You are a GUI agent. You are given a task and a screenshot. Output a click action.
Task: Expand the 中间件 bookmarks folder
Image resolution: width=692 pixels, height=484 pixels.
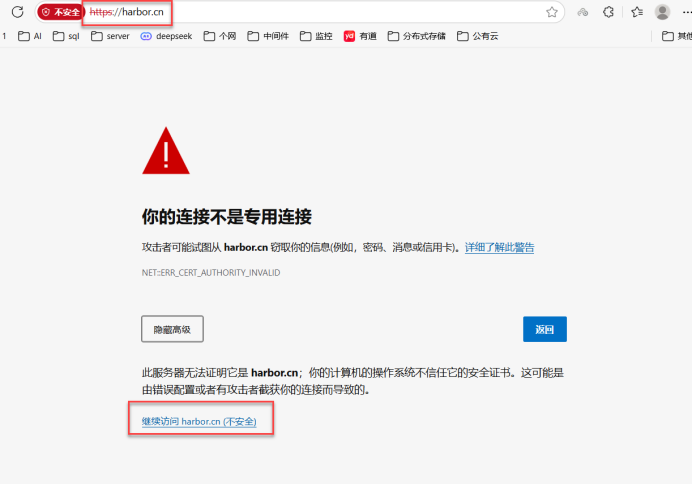tap(270, 36)
